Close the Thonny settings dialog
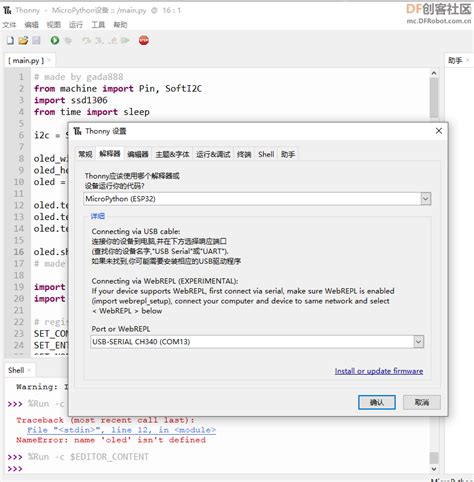474x482 pixels. tap(439, 131)
